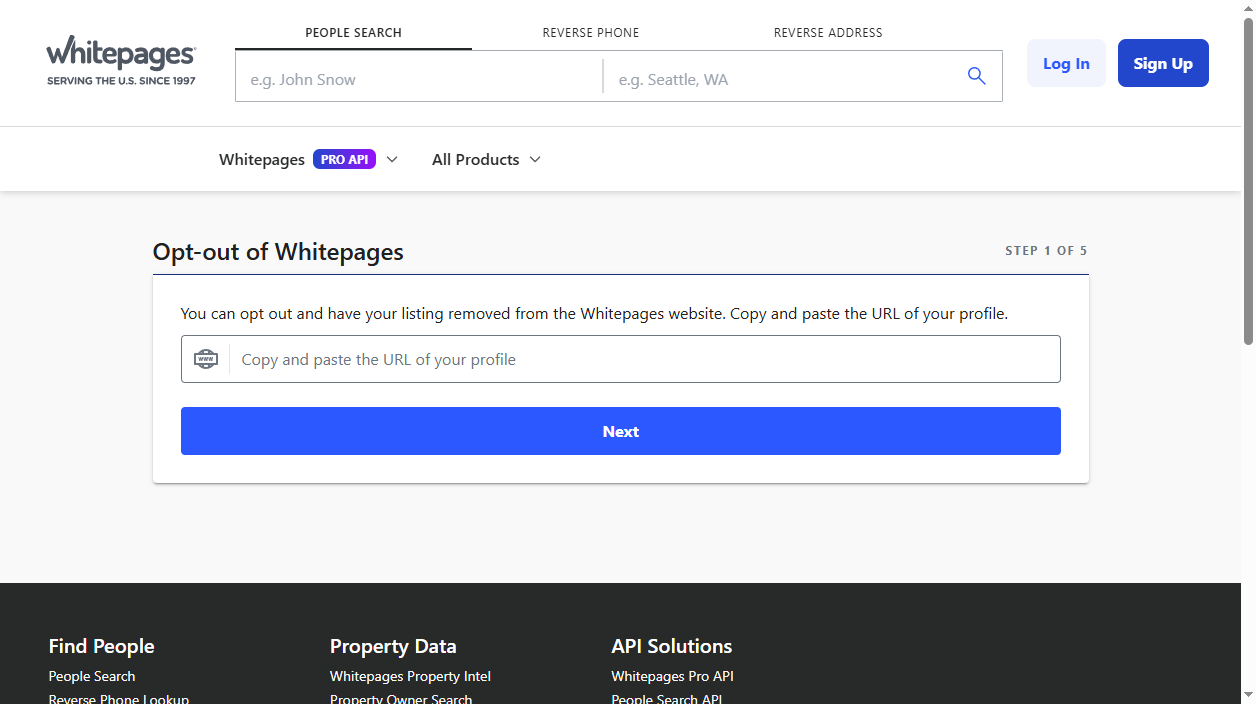Screen dimensions: 1256x704
Task: Click the PRO API badge
Action: click(344, 159)
